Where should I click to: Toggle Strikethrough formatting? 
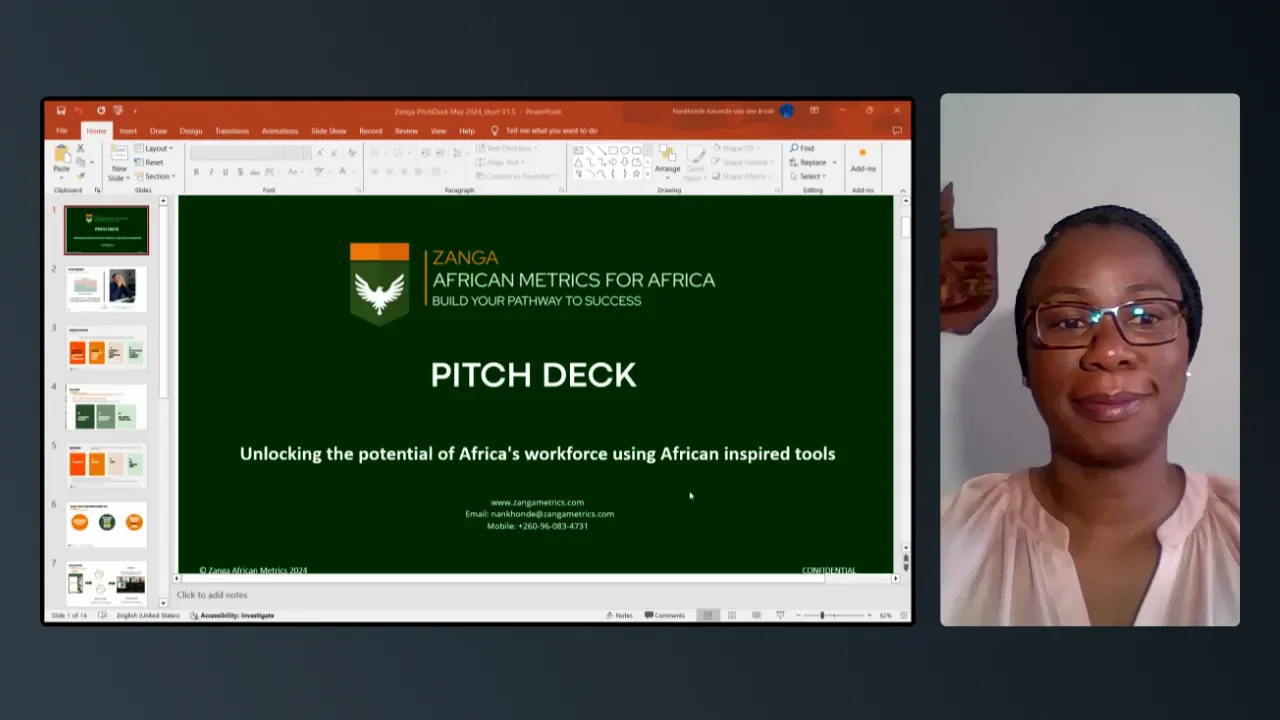(x=254, y=172)
